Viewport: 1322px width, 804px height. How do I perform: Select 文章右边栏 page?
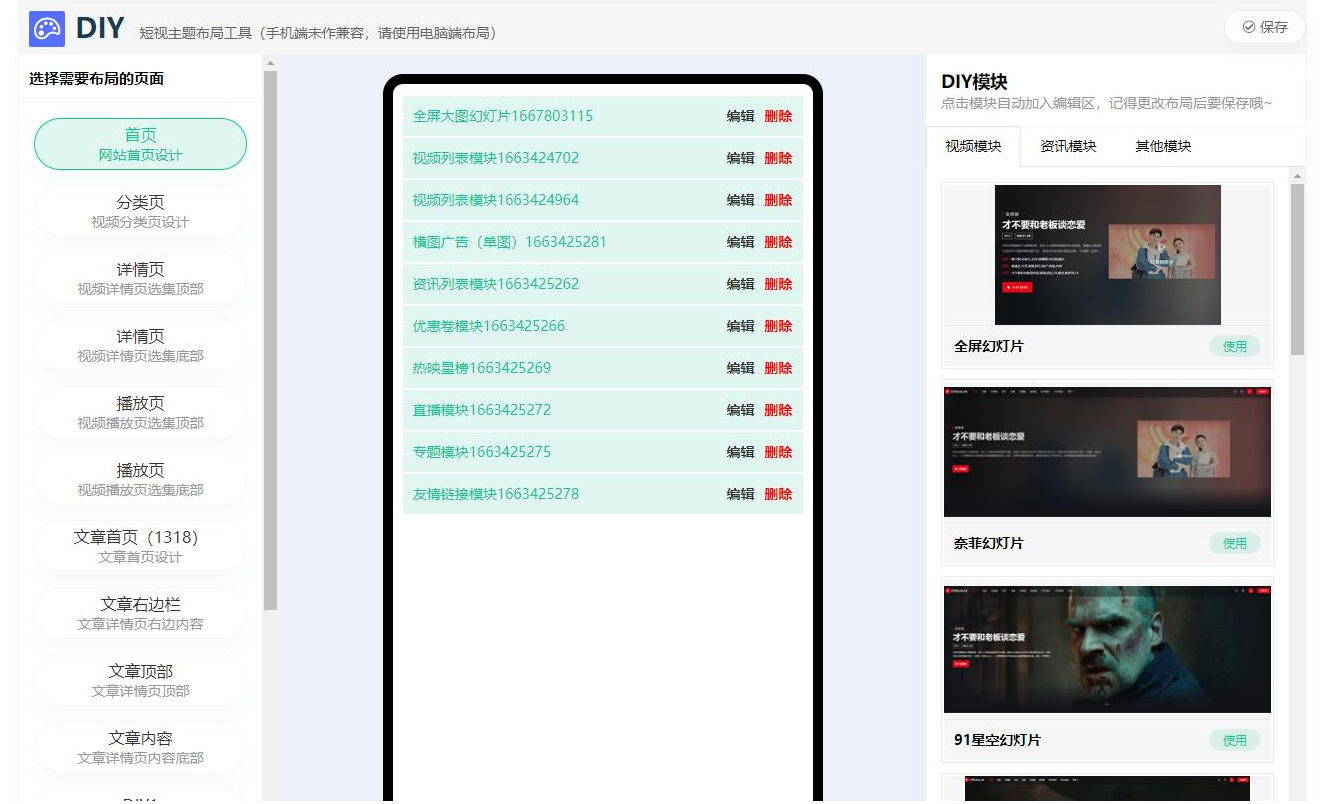tap(140, 613)
